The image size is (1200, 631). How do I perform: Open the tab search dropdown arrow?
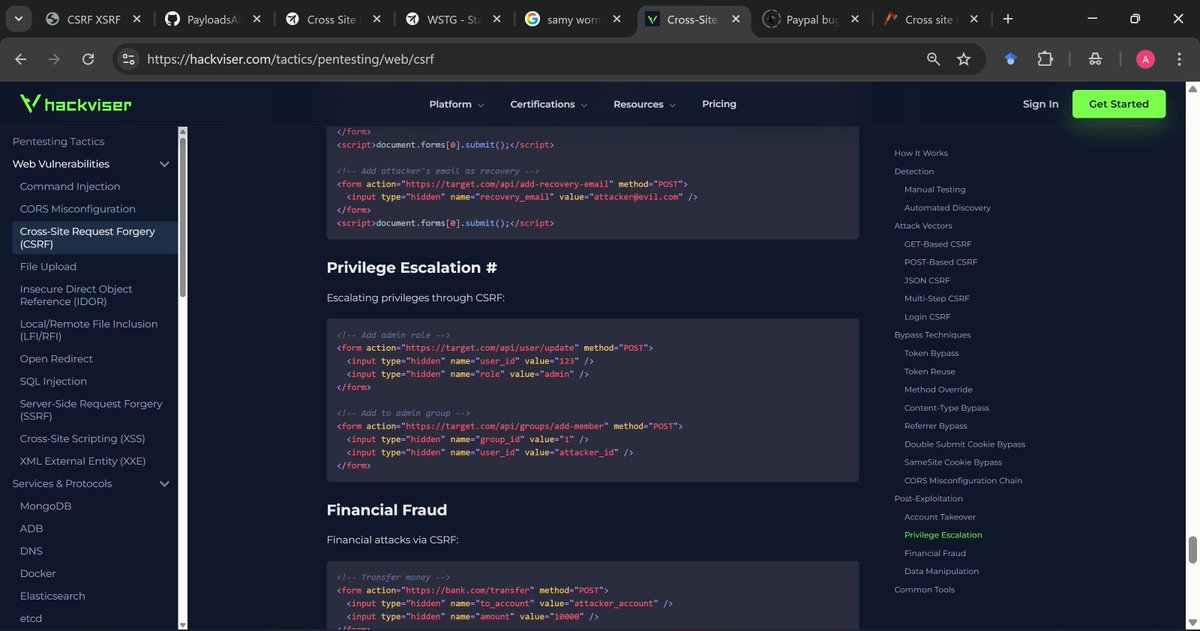click(x=20, y=19)
